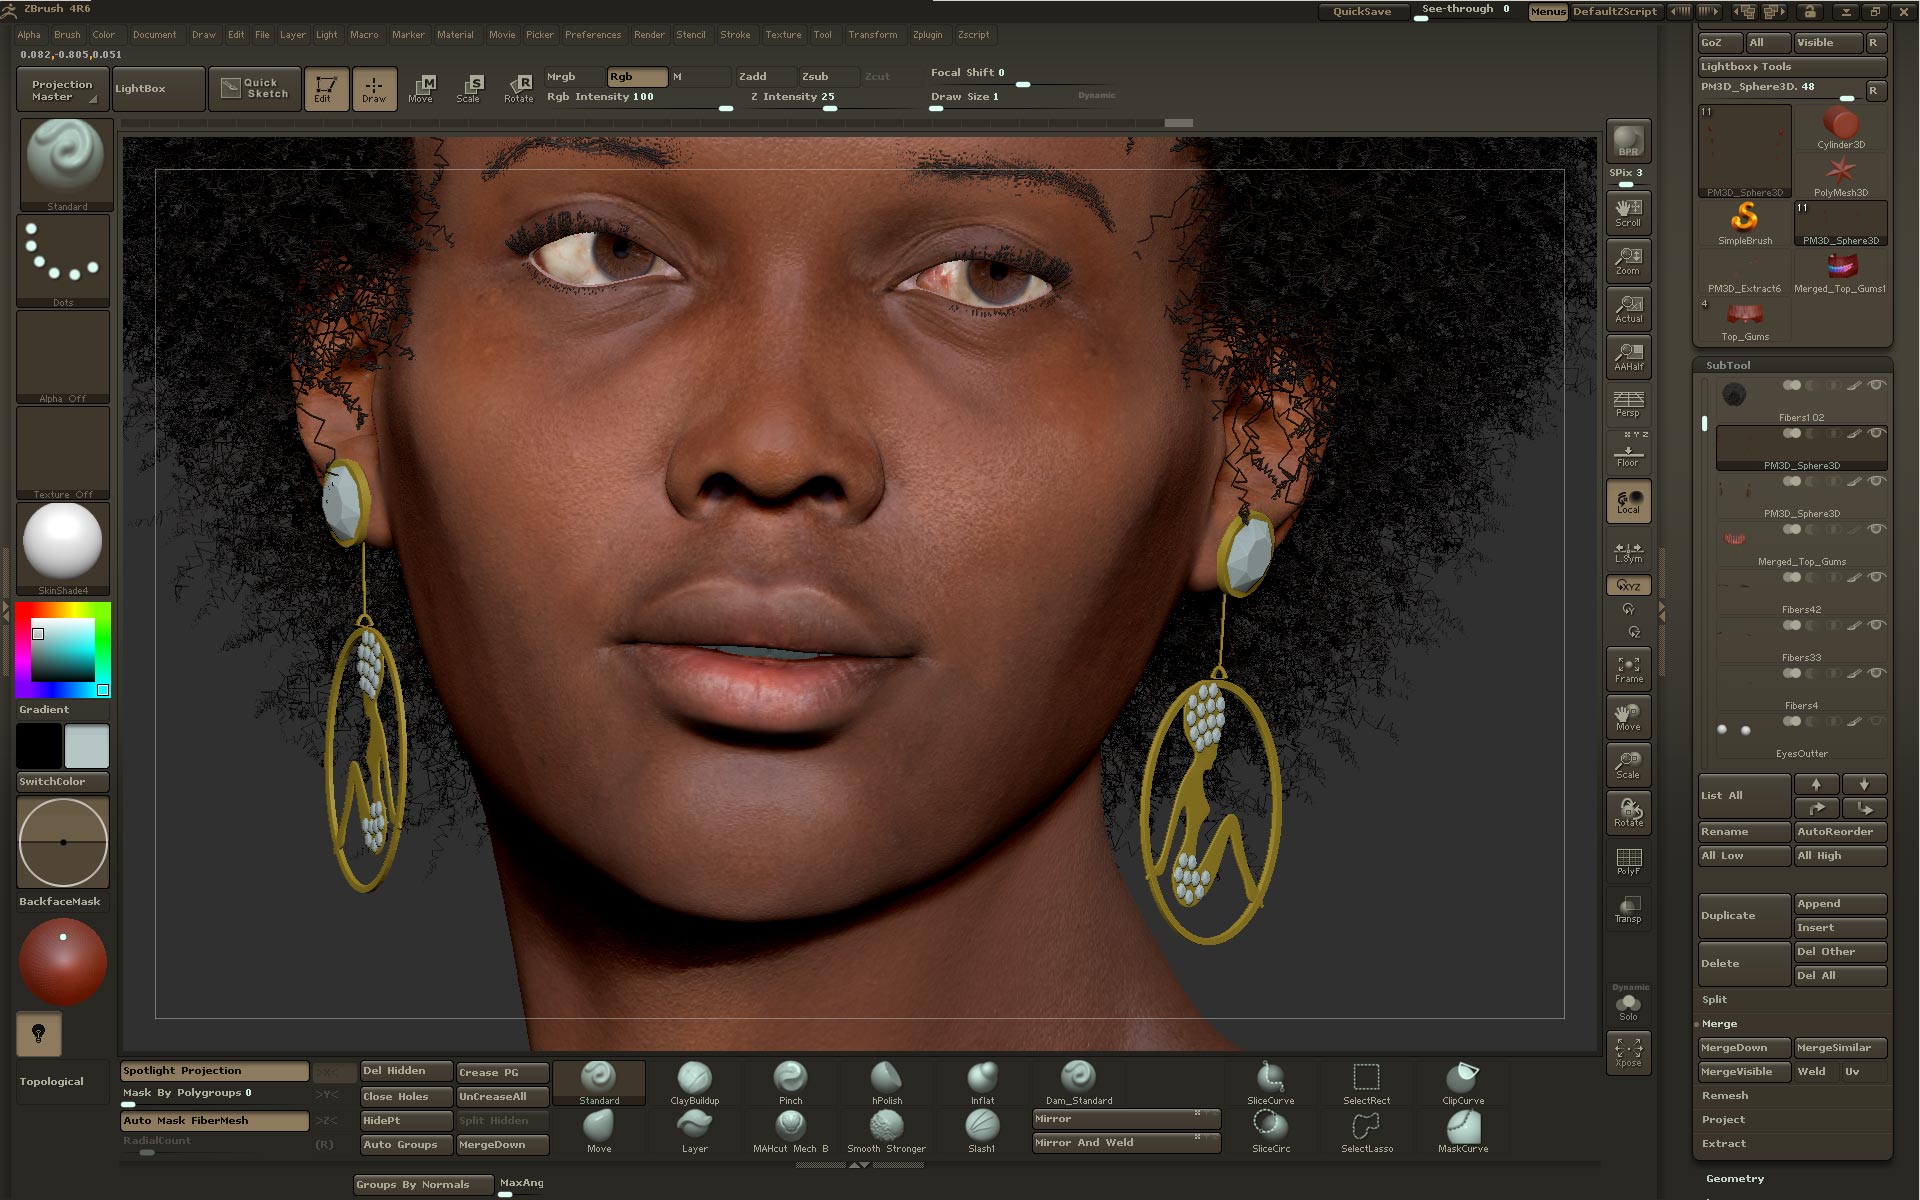
Task: Select the SelectLasso brush
Action: click(x=1366, y=1131)
